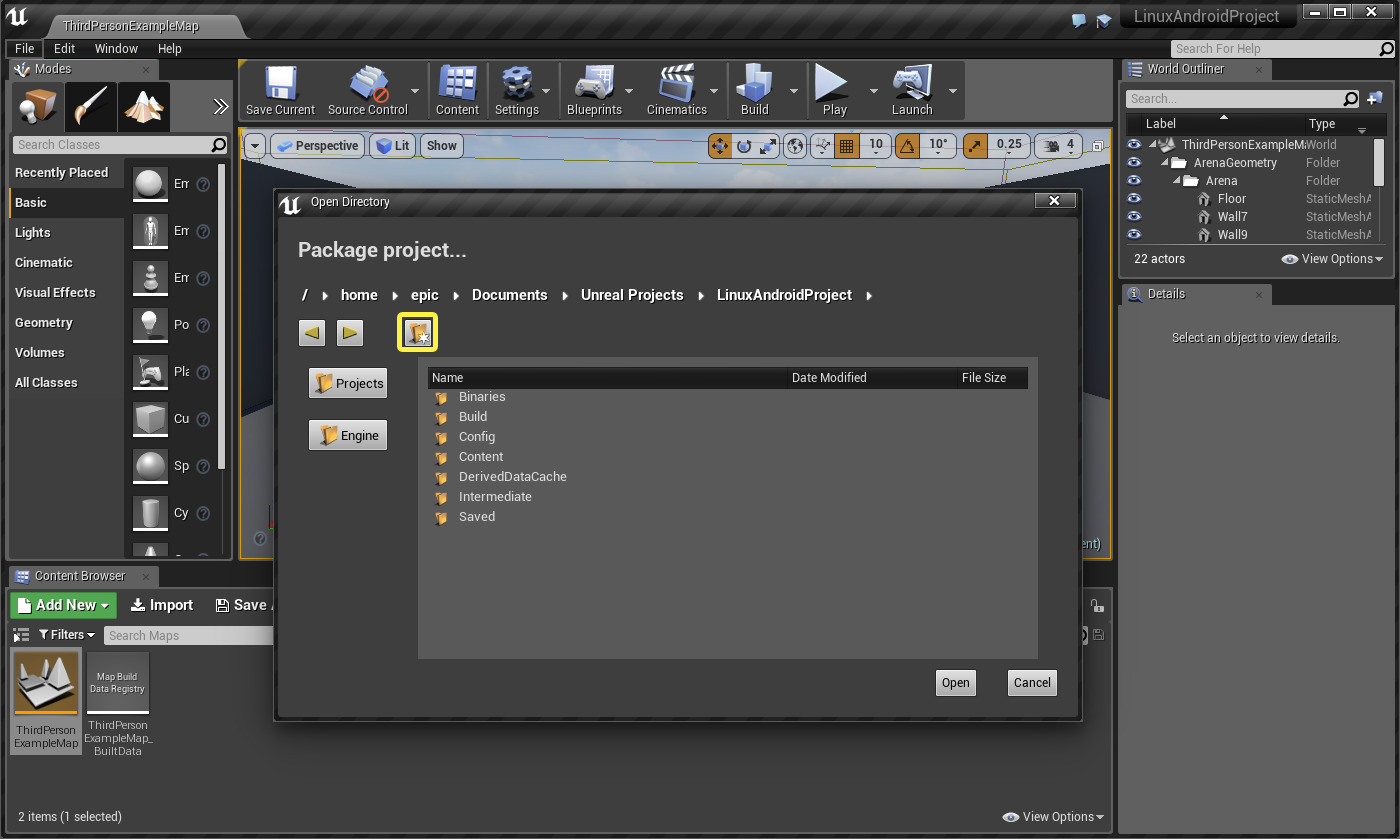Toggle visibility of Floor actor

coord(1134,199)
